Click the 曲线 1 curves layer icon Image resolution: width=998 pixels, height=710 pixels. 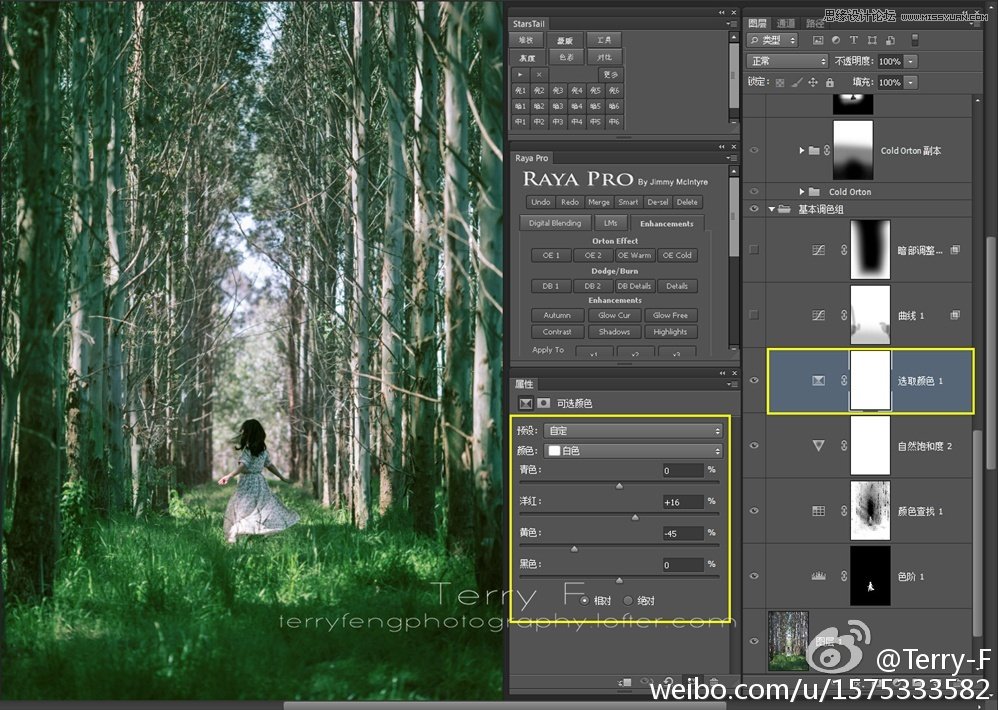pos(819,315)
